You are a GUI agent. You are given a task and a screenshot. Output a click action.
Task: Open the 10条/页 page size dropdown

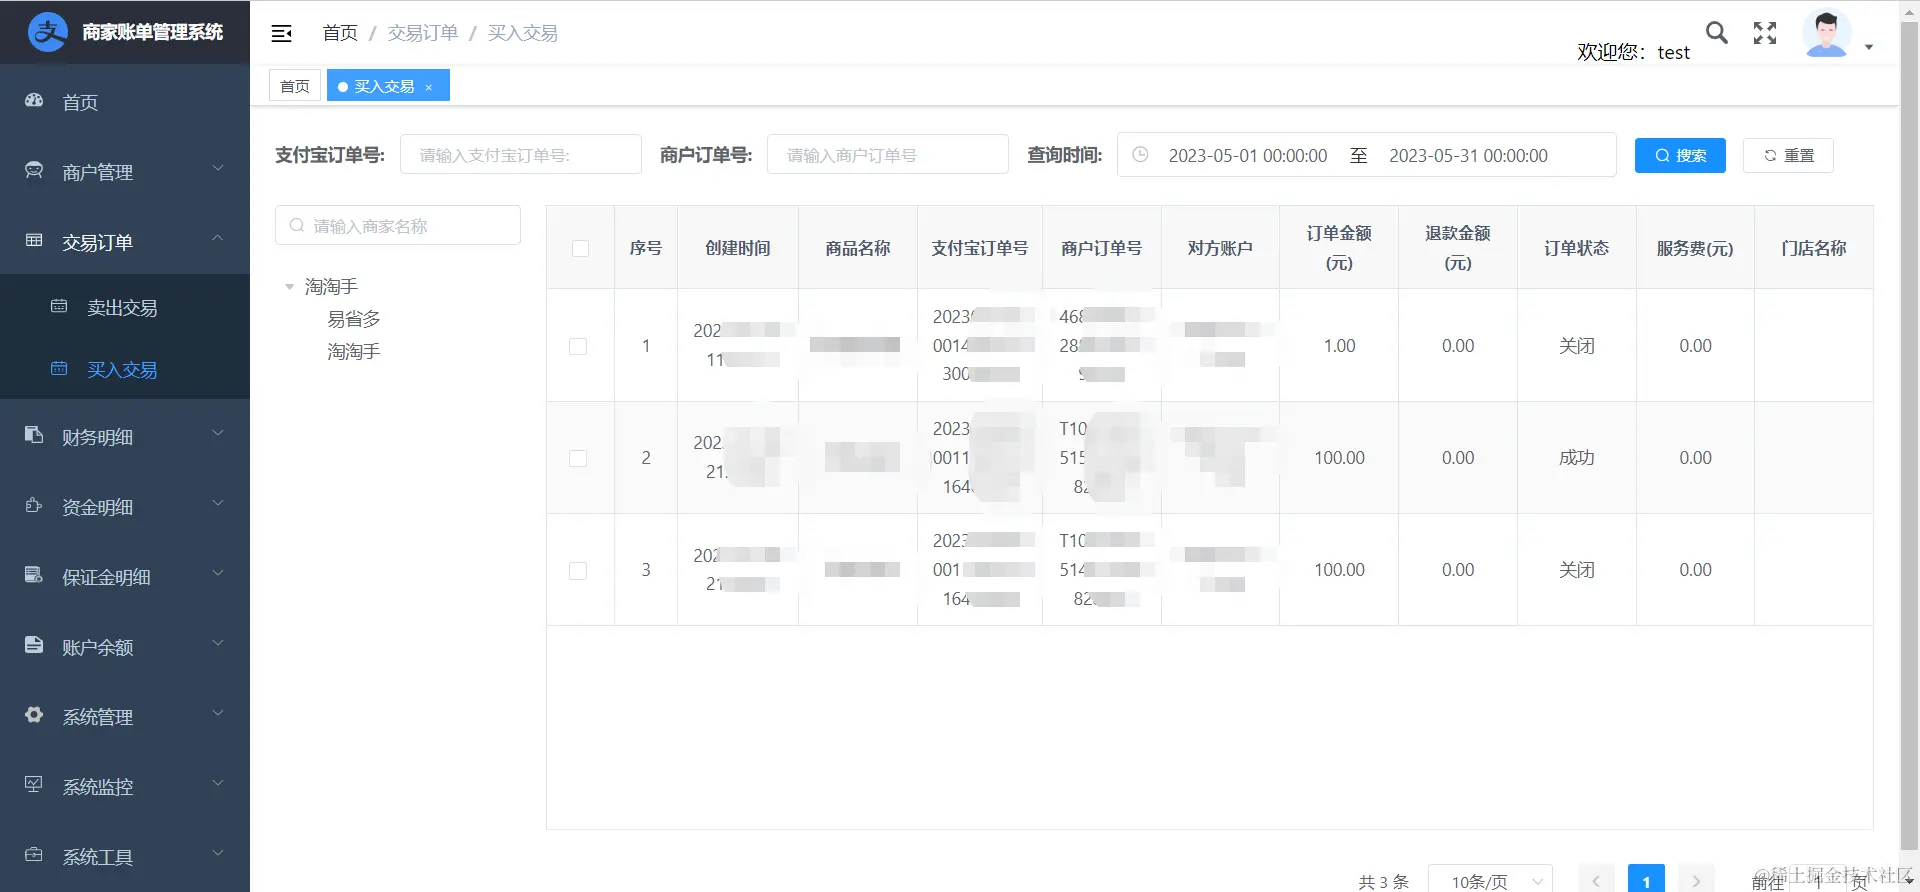(1490, 880)
